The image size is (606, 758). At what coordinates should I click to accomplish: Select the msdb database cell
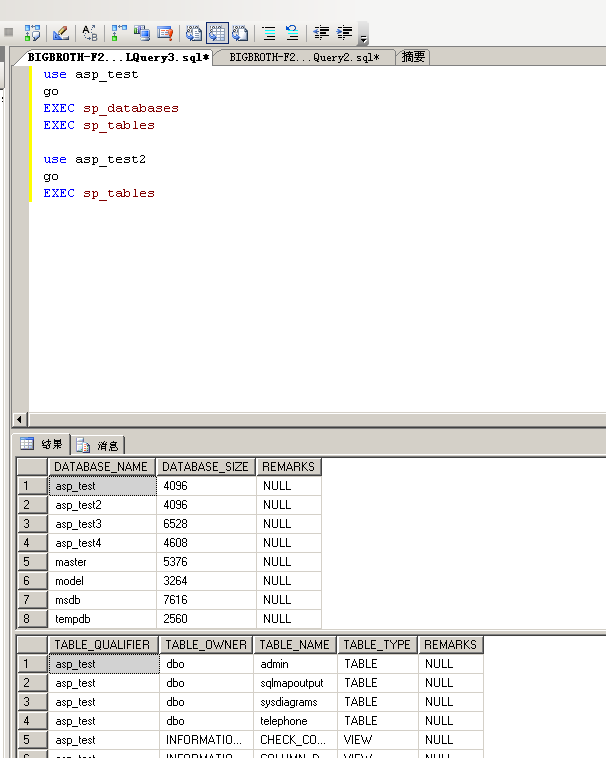click(x=102, y=600)
